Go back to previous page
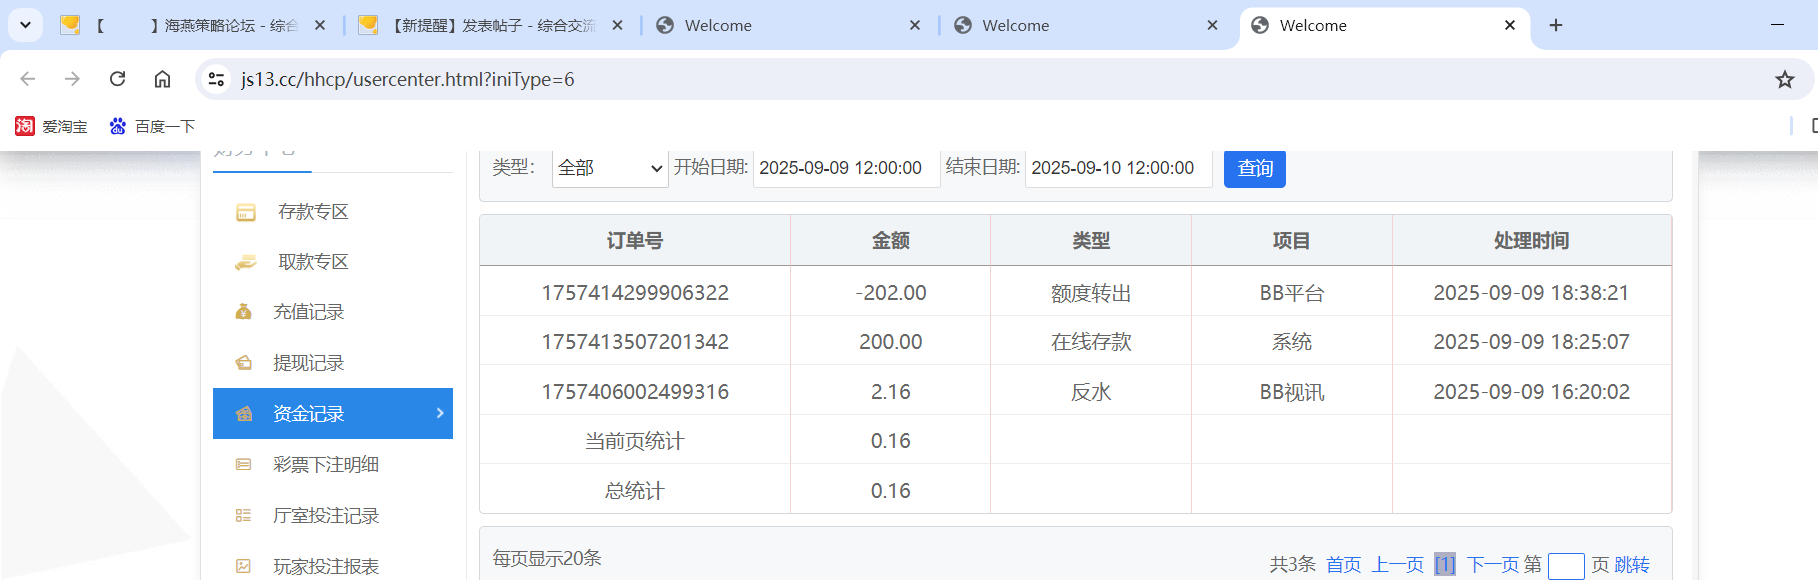1818x580 pixels. click(28, 79)
